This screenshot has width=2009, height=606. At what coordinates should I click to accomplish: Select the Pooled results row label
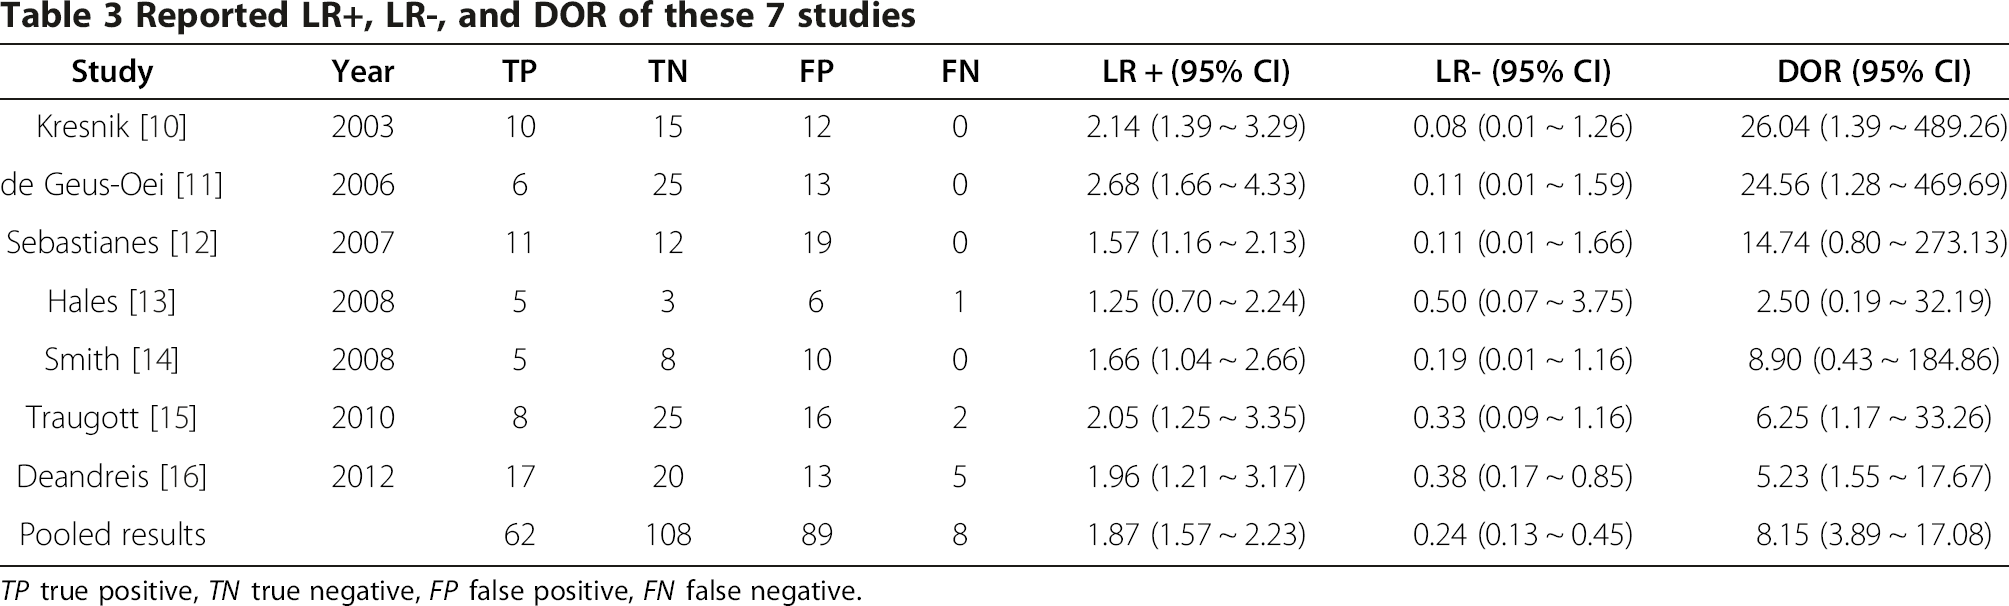(113, 534)
